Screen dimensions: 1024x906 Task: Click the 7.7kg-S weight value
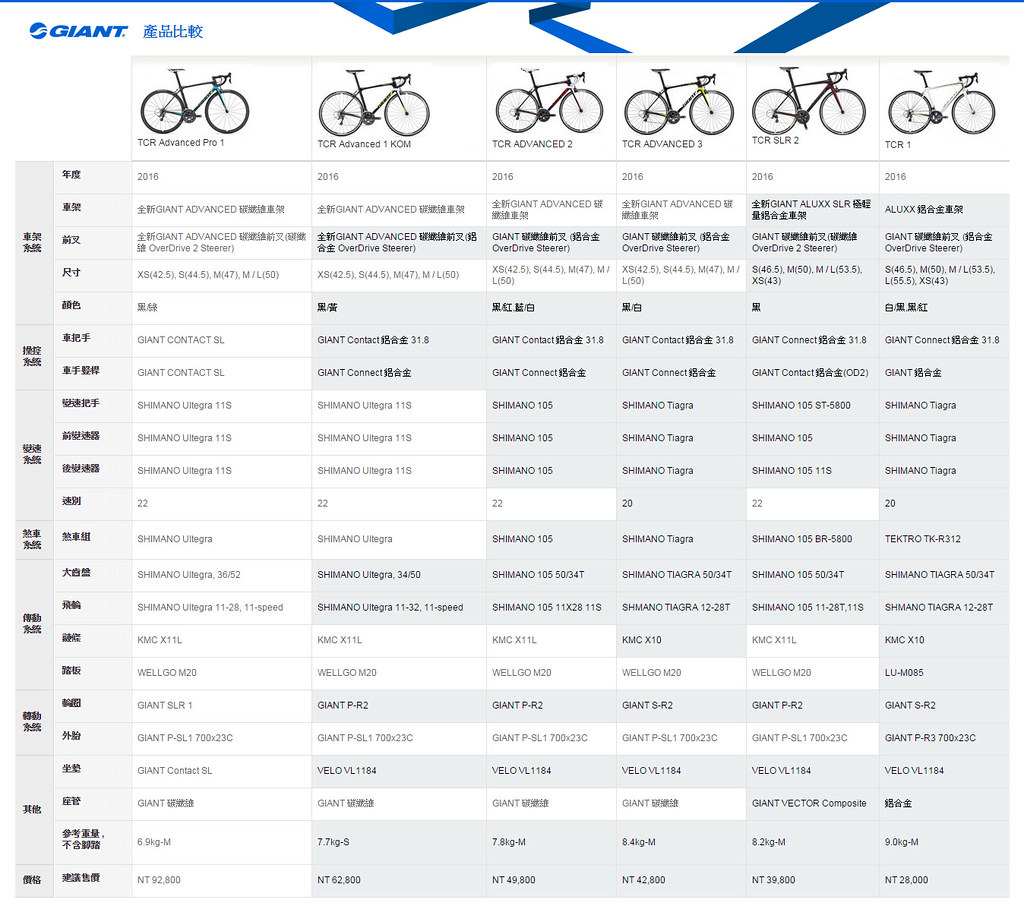[x=333, y=842]
